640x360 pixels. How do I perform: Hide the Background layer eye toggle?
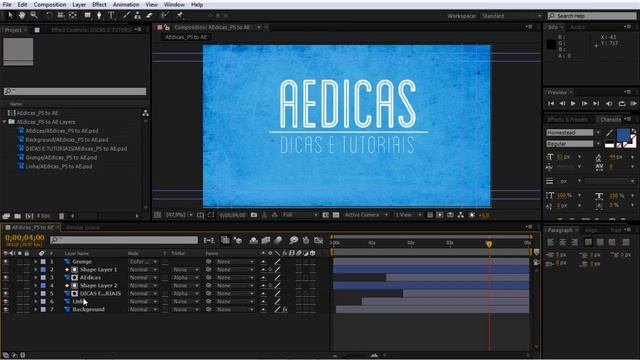pos(6,309)
